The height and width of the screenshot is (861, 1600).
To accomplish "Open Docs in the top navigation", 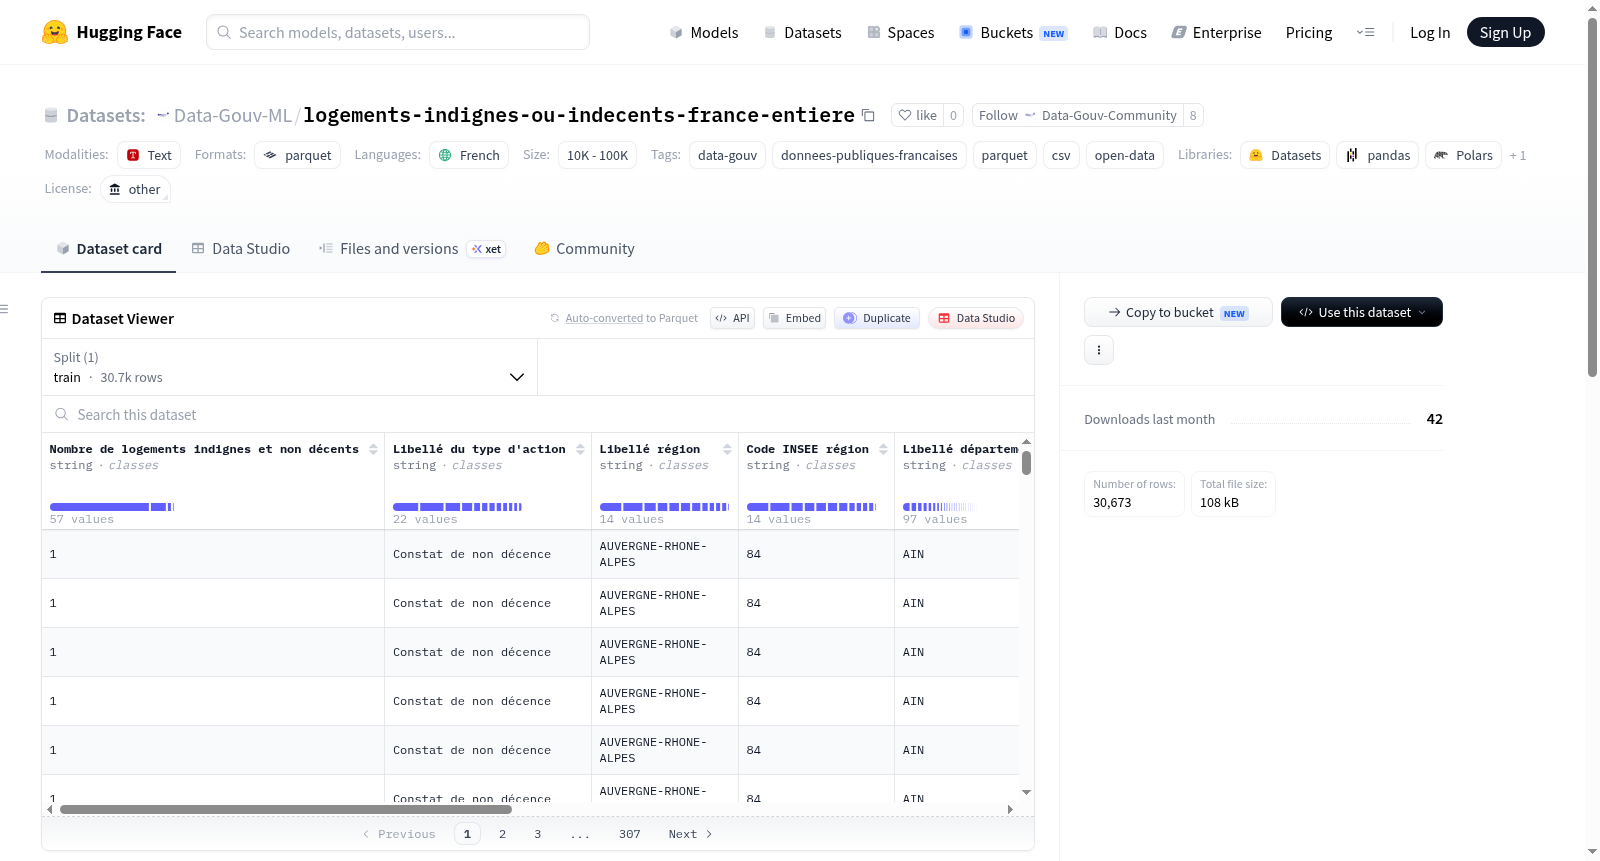I will pos(1120,33).
